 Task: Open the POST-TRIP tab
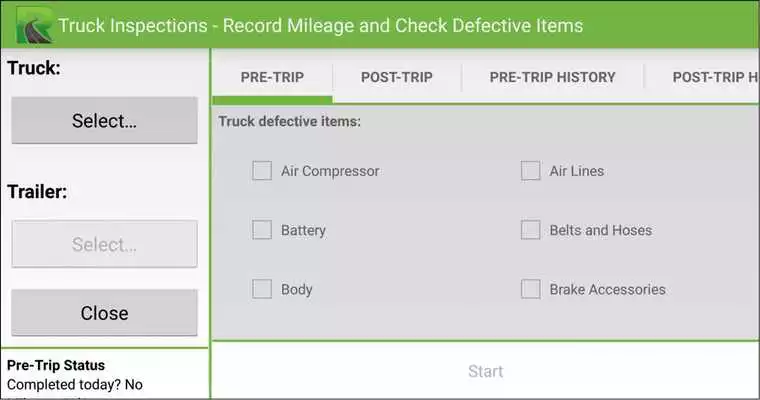pos(397,77)
